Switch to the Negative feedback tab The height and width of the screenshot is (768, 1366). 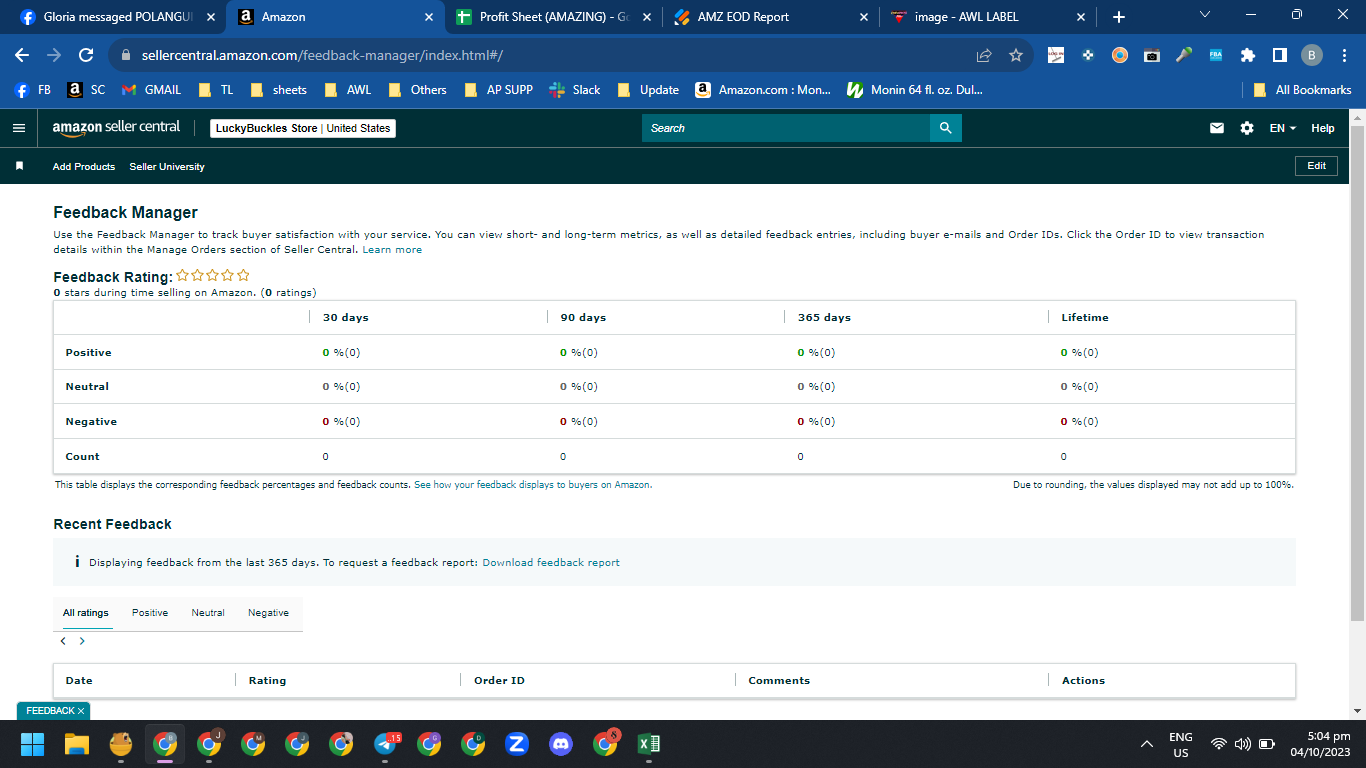click(268, 612)
